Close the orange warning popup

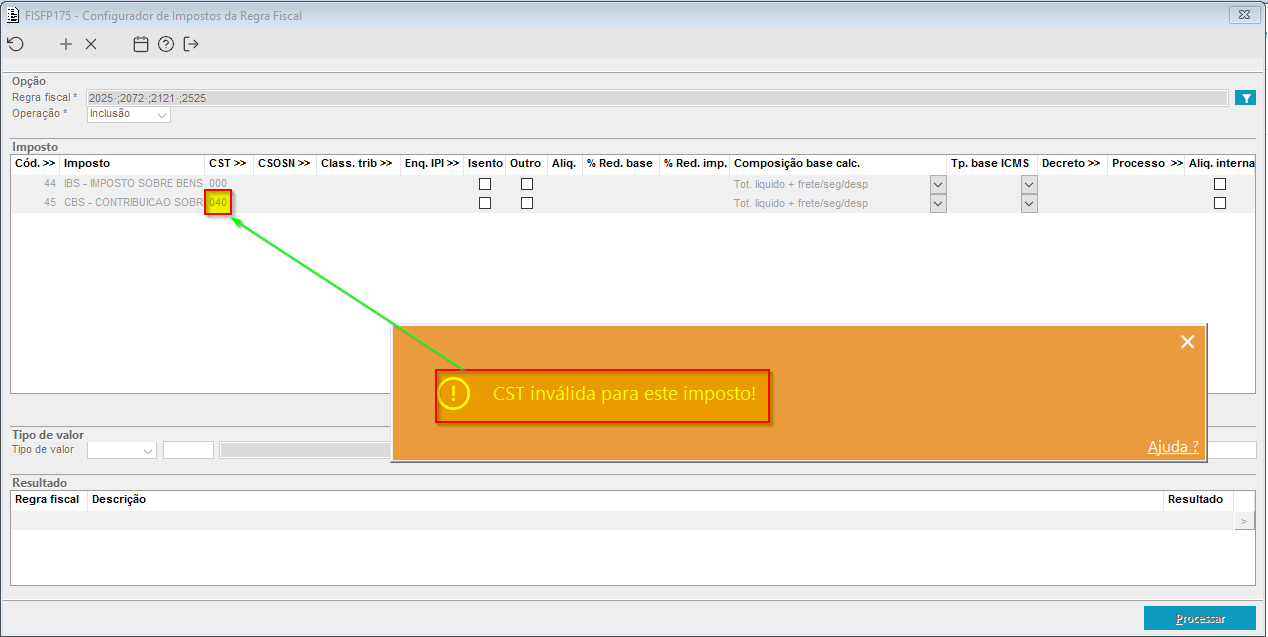pyautogui.click(x=1187, y=342)
